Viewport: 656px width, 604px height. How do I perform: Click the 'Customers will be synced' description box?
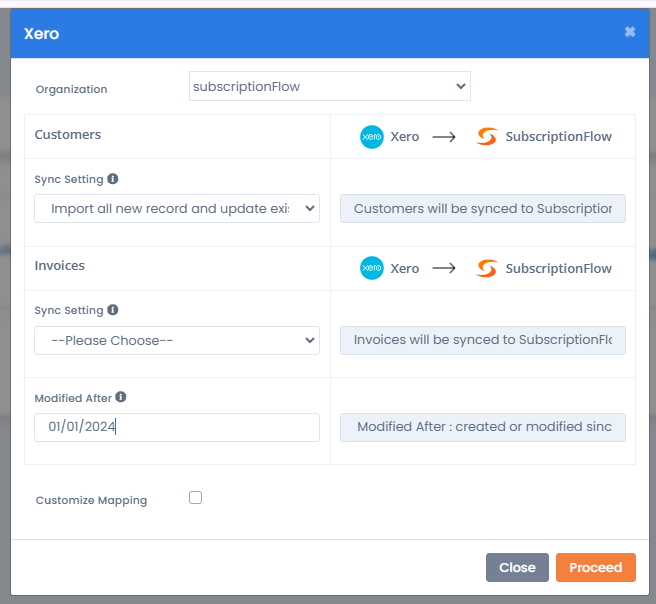(x=483, y=208)
